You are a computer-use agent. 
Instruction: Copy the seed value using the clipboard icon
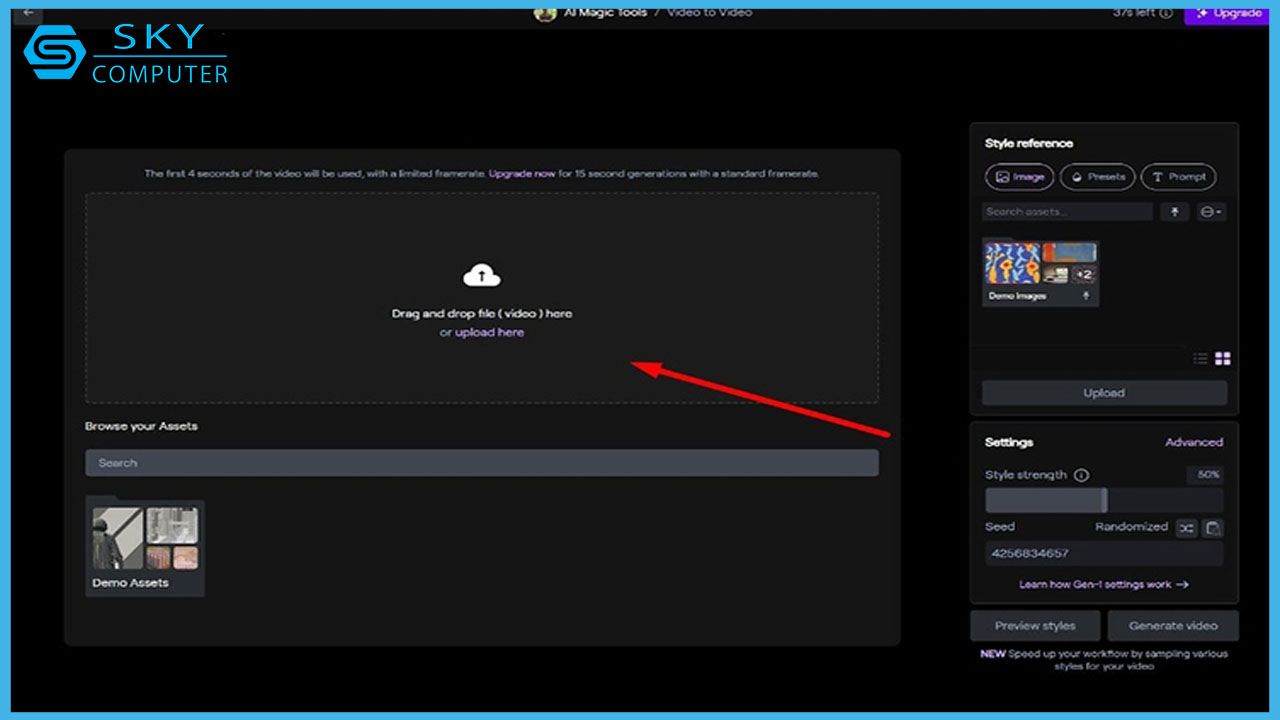click(1212, 528)
